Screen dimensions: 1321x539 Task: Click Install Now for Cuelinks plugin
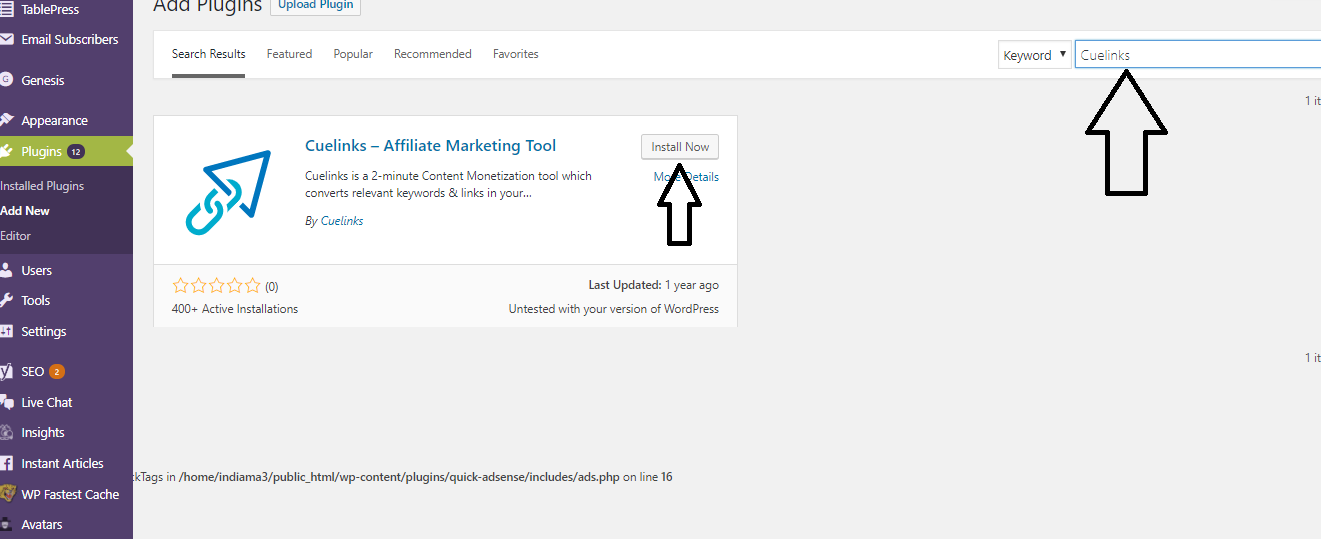coord(680,147)
